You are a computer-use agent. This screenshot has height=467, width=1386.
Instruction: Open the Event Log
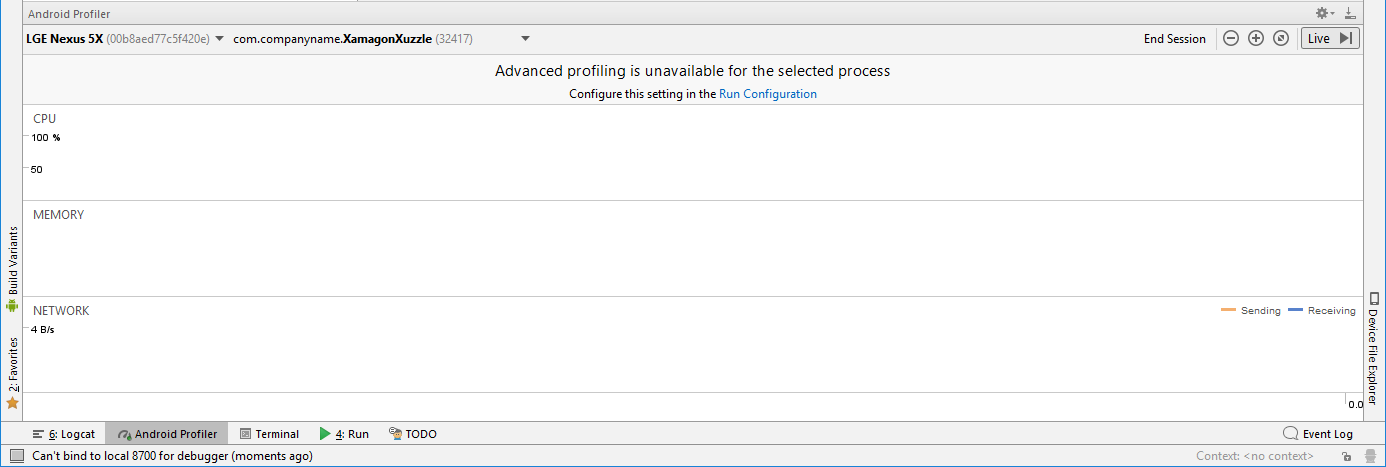1318,434
